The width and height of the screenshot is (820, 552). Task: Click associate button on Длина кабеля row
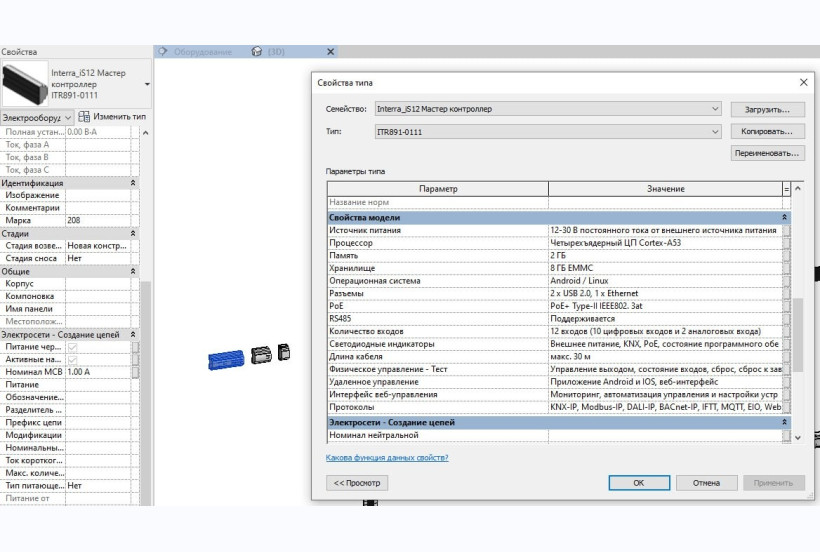coord(786,356)
